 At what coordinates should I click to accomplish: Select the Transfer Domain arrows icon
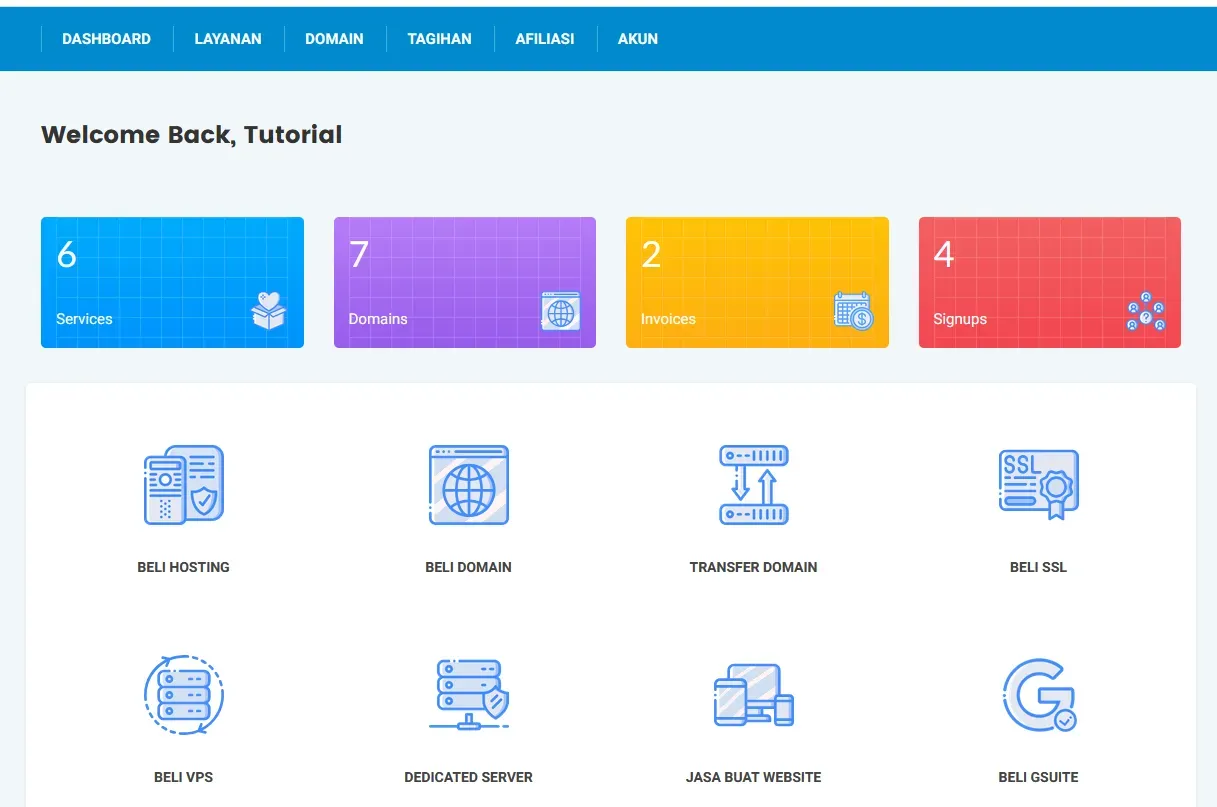point(754,485)
